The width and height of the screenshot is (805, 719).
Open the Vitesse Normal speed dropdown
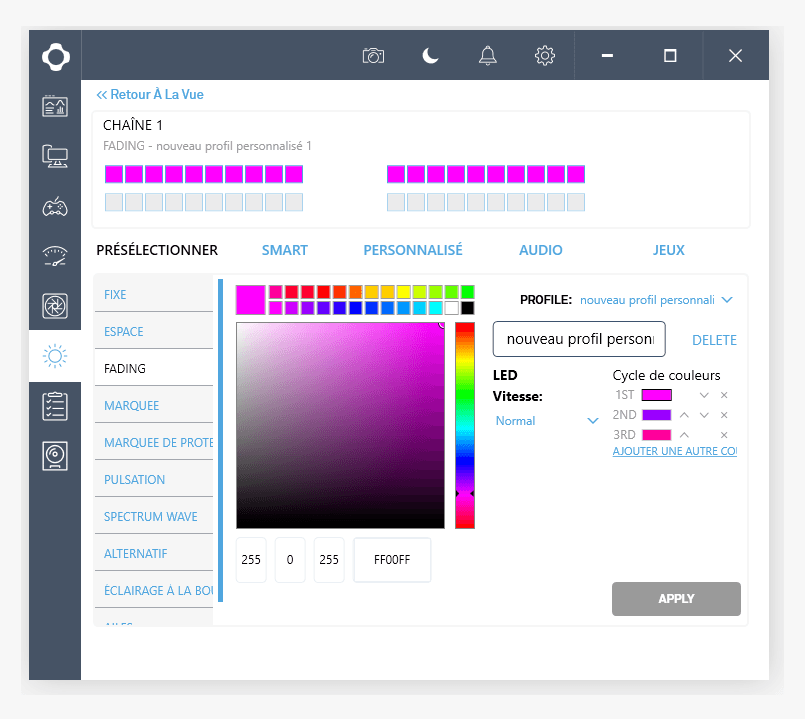tap(592, 421)
